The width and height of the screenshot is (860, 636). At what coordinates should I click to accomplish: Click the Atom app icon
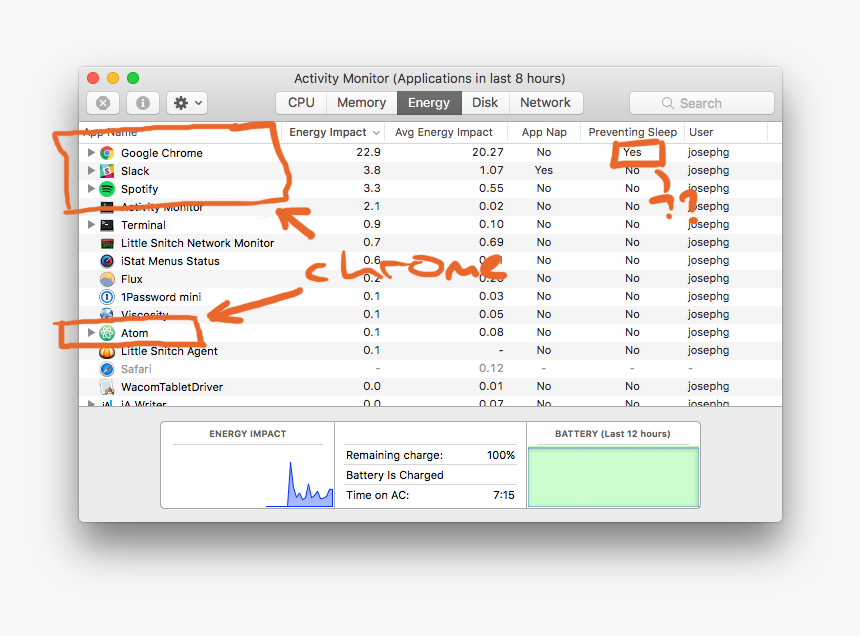click(107, 333)
